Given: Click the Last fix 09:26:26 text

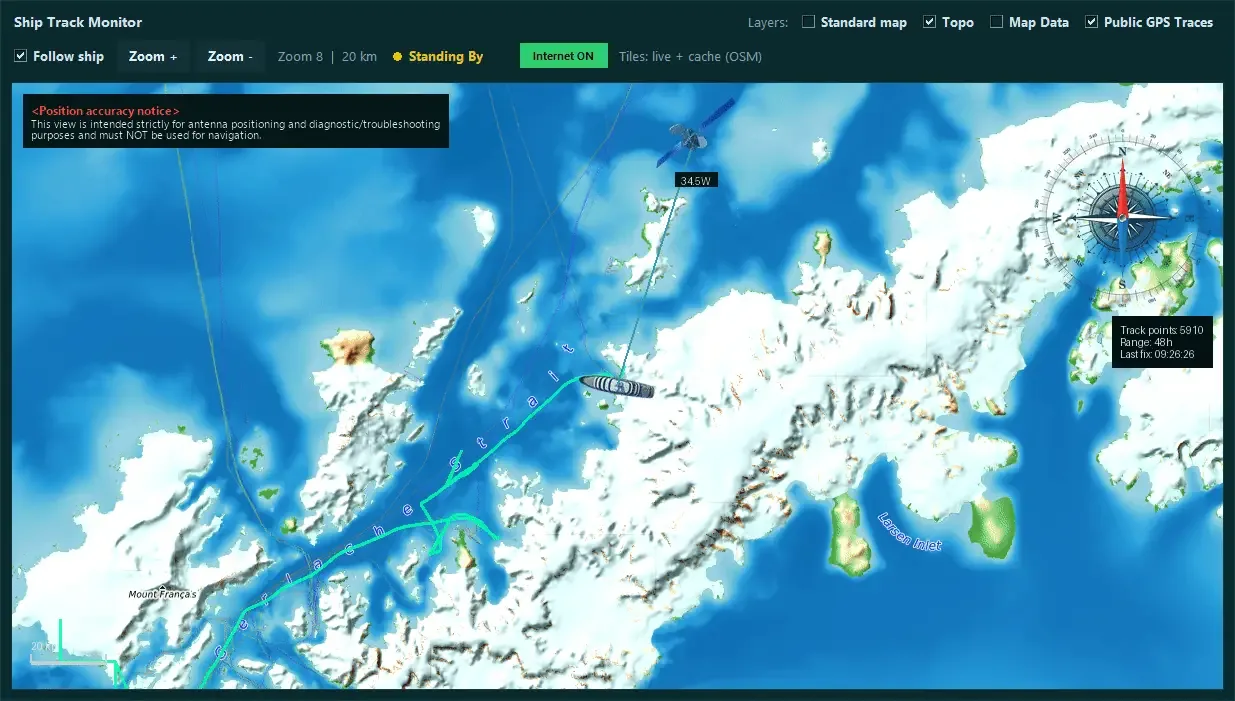Looking at the screenshot, I should (1158, 354).
